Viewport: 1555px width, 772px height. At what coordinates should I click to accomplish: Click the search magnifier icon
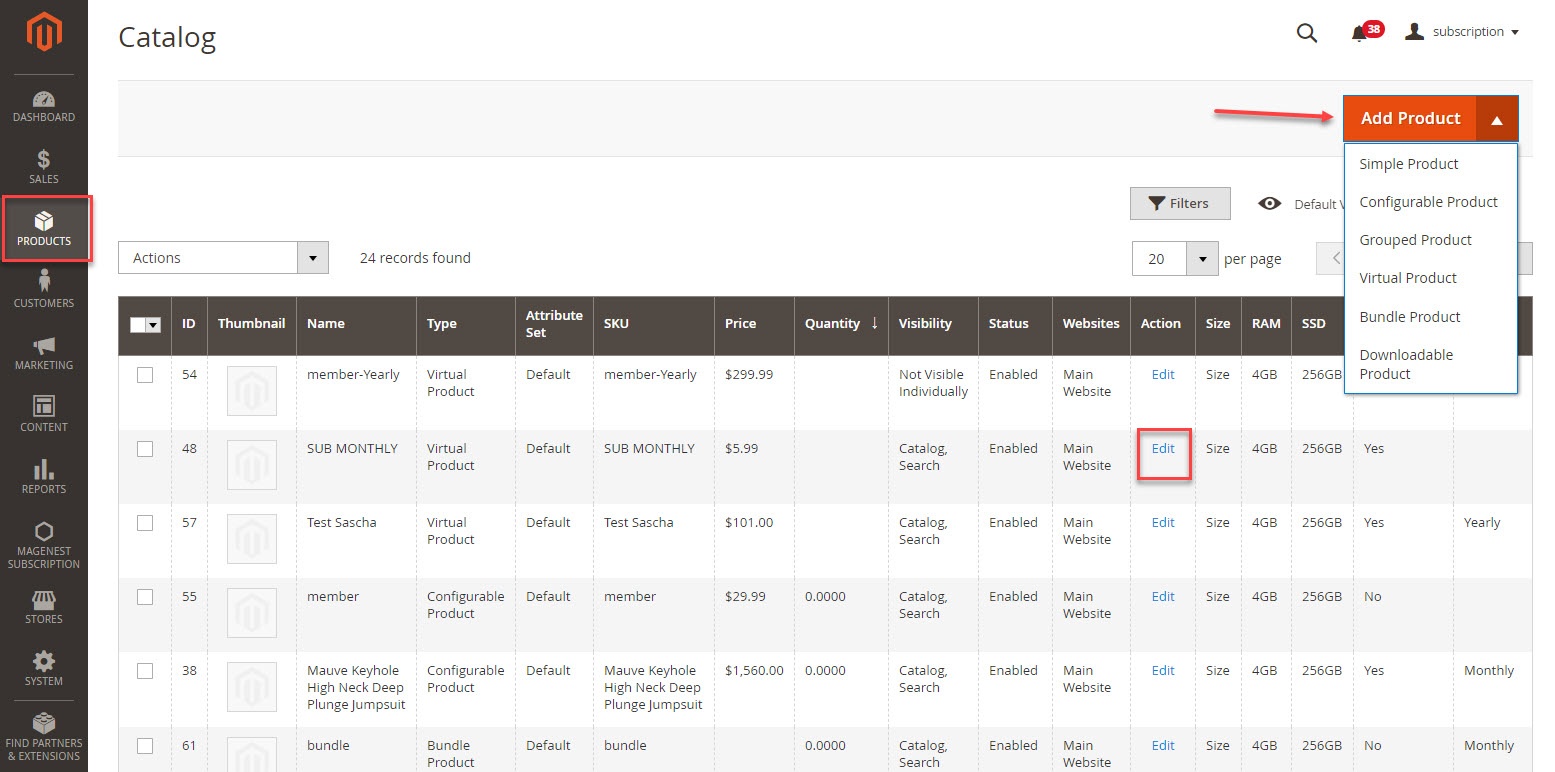pos(1306,33)
